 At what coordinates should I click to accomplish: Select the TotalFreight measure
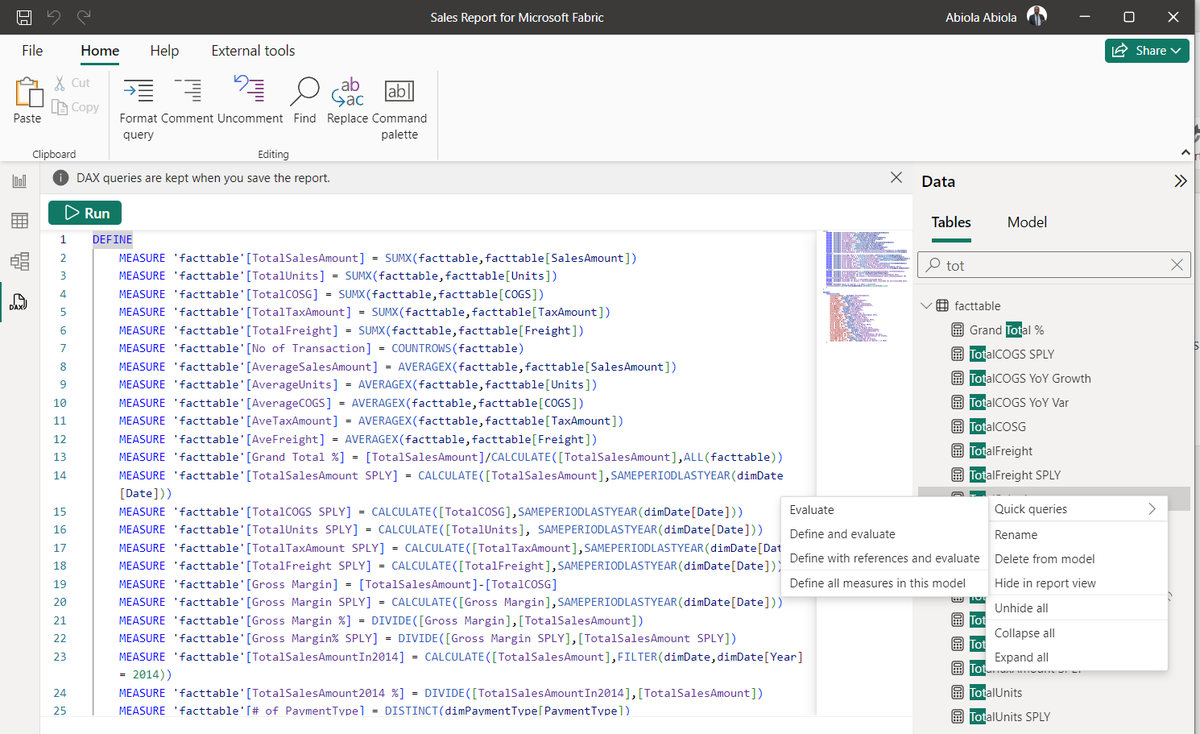pyautogui.click(x=1001, y=451)
